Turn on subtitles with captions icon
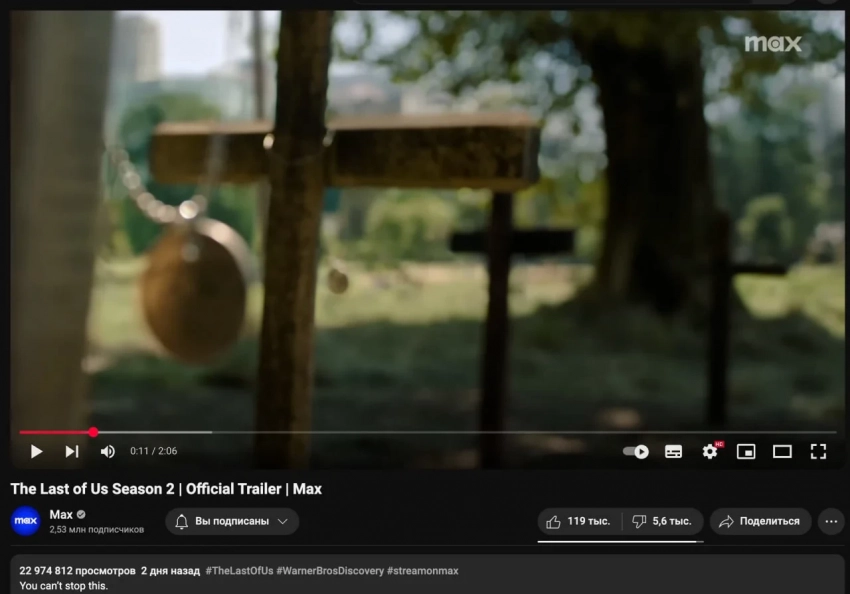This screenshot has width=850, height=594. click(673, 451)
